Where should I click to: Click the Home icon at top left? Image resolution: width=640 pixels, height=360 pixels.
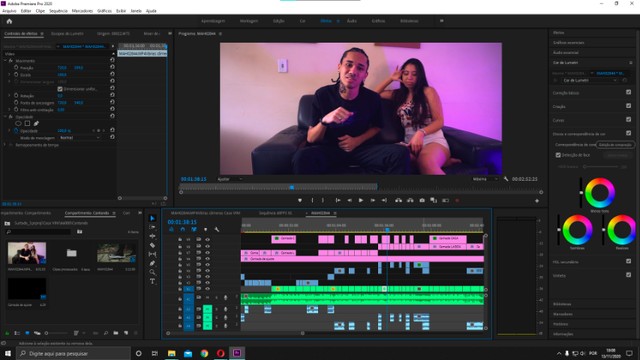(x=9, y=21)
